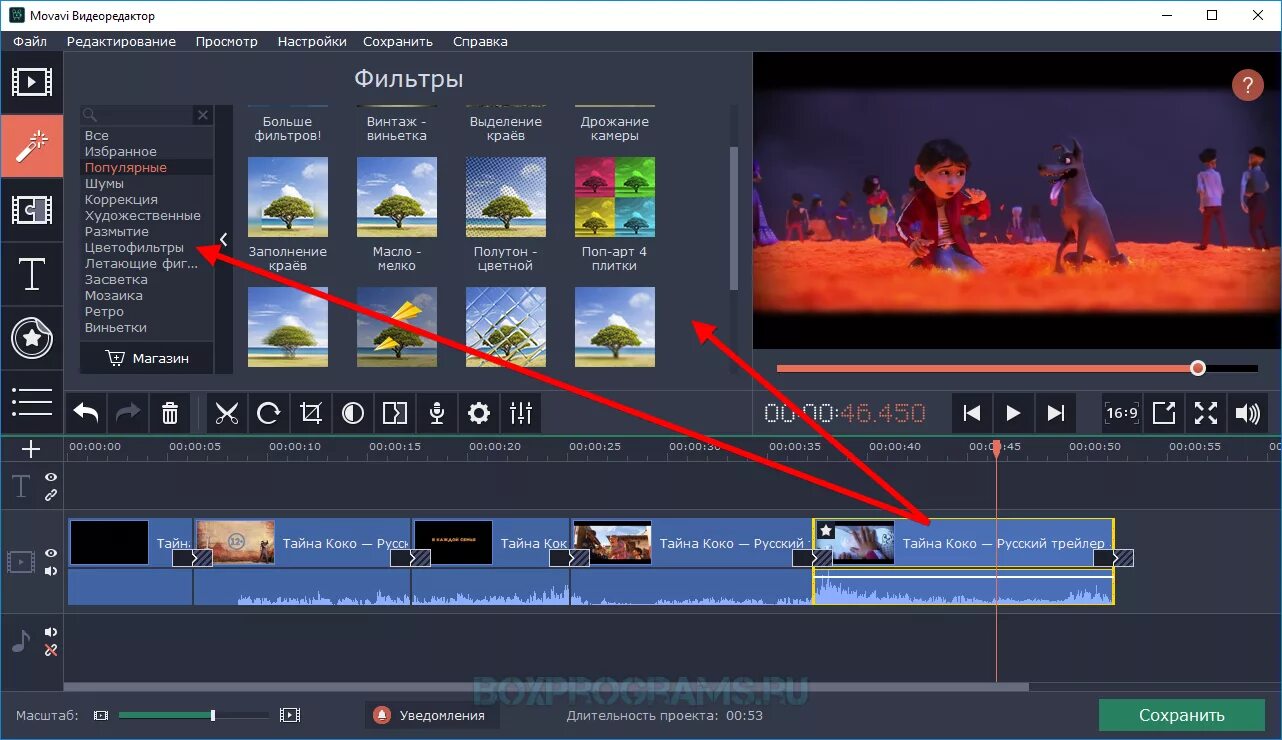Select the Размытие category

click(x=117, y=231)
